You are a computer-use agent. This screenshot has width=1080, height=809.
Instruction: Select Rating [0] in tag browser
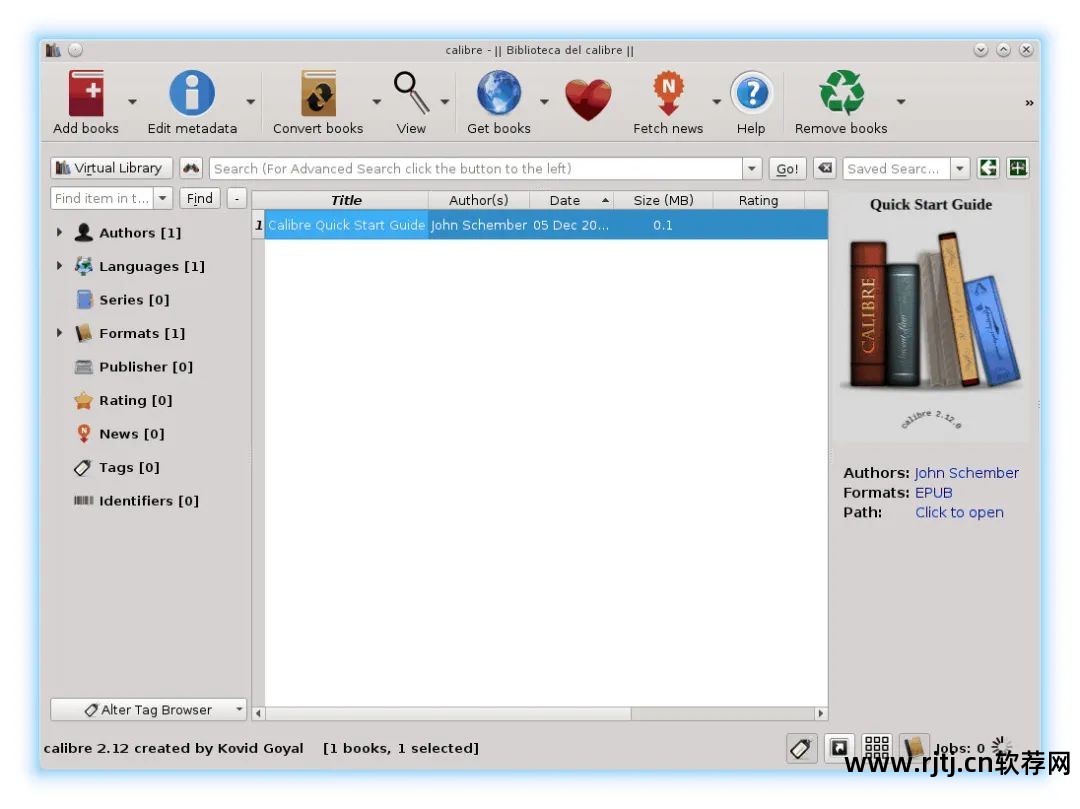(x=136, y=400)
